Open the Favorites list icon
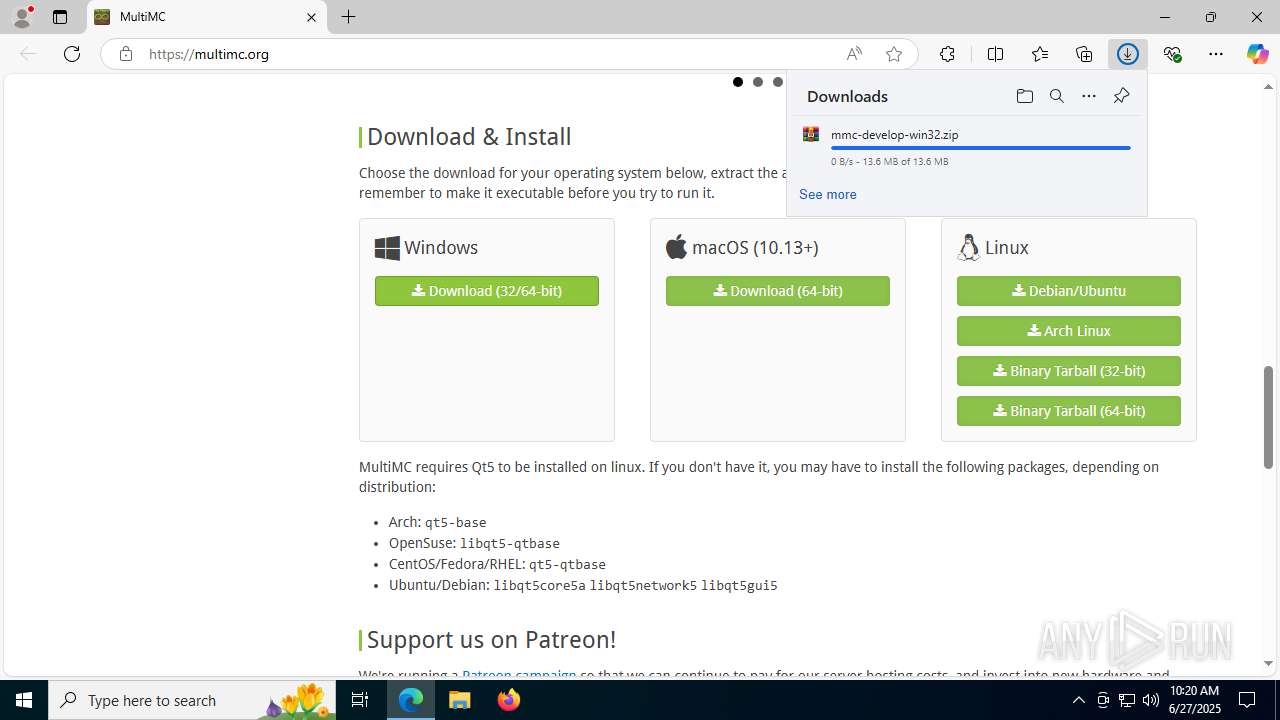Viewport: 1280px width, 720px height. coord(1040,54)
